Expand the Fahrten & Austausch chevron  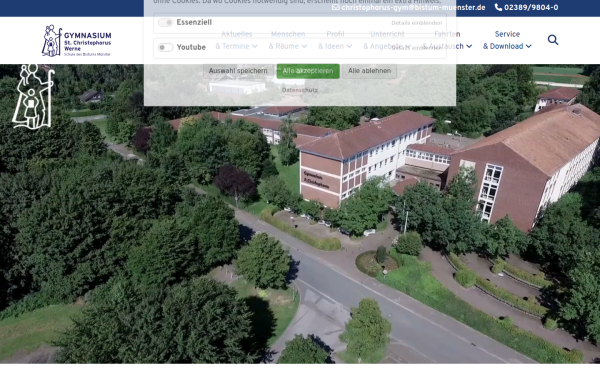click(x=469, y=46)
